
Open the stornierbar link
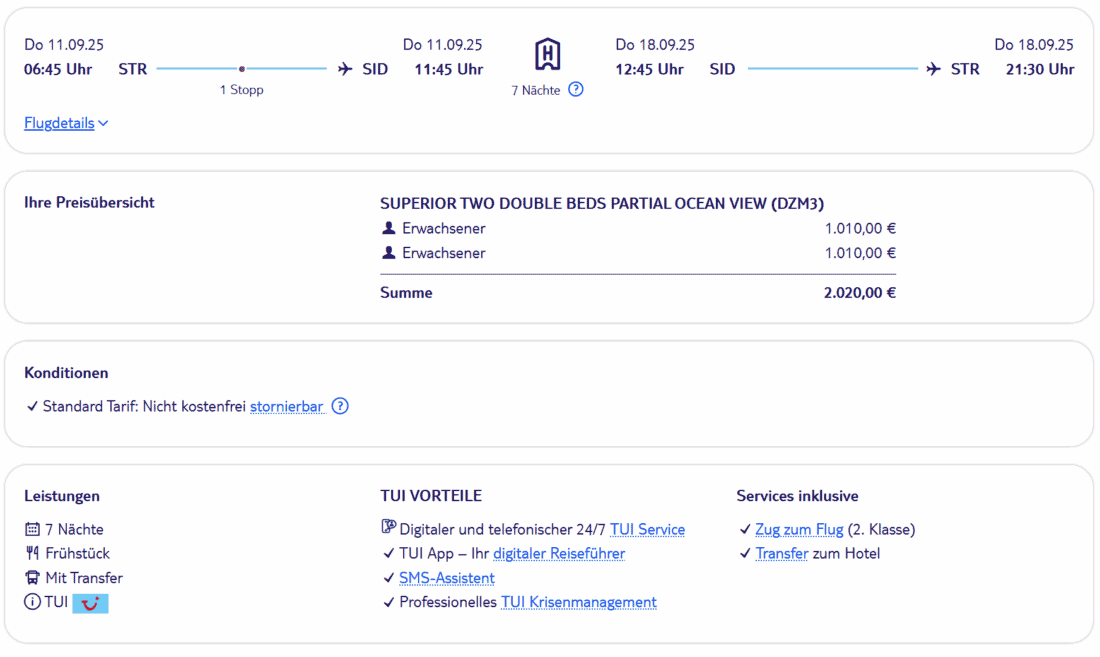click(x=286, y=407)
